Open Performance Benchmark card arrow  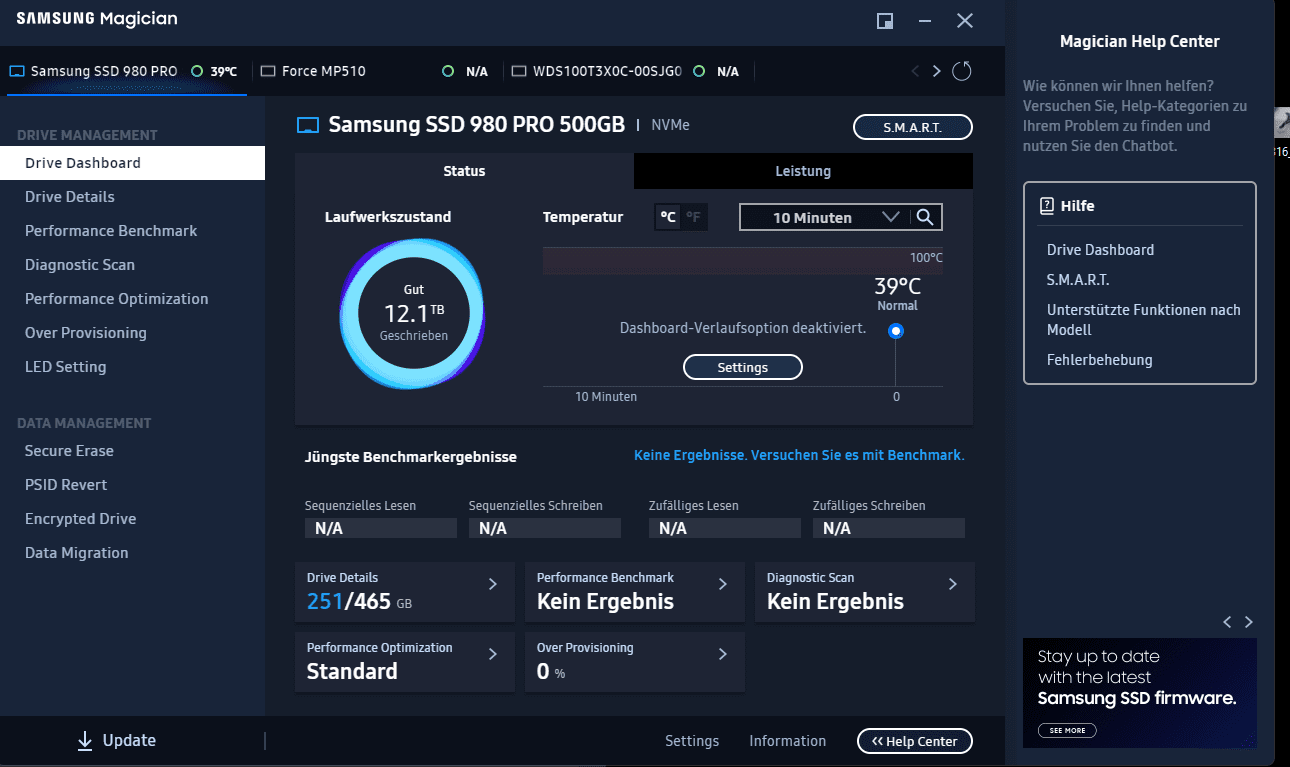722,584
